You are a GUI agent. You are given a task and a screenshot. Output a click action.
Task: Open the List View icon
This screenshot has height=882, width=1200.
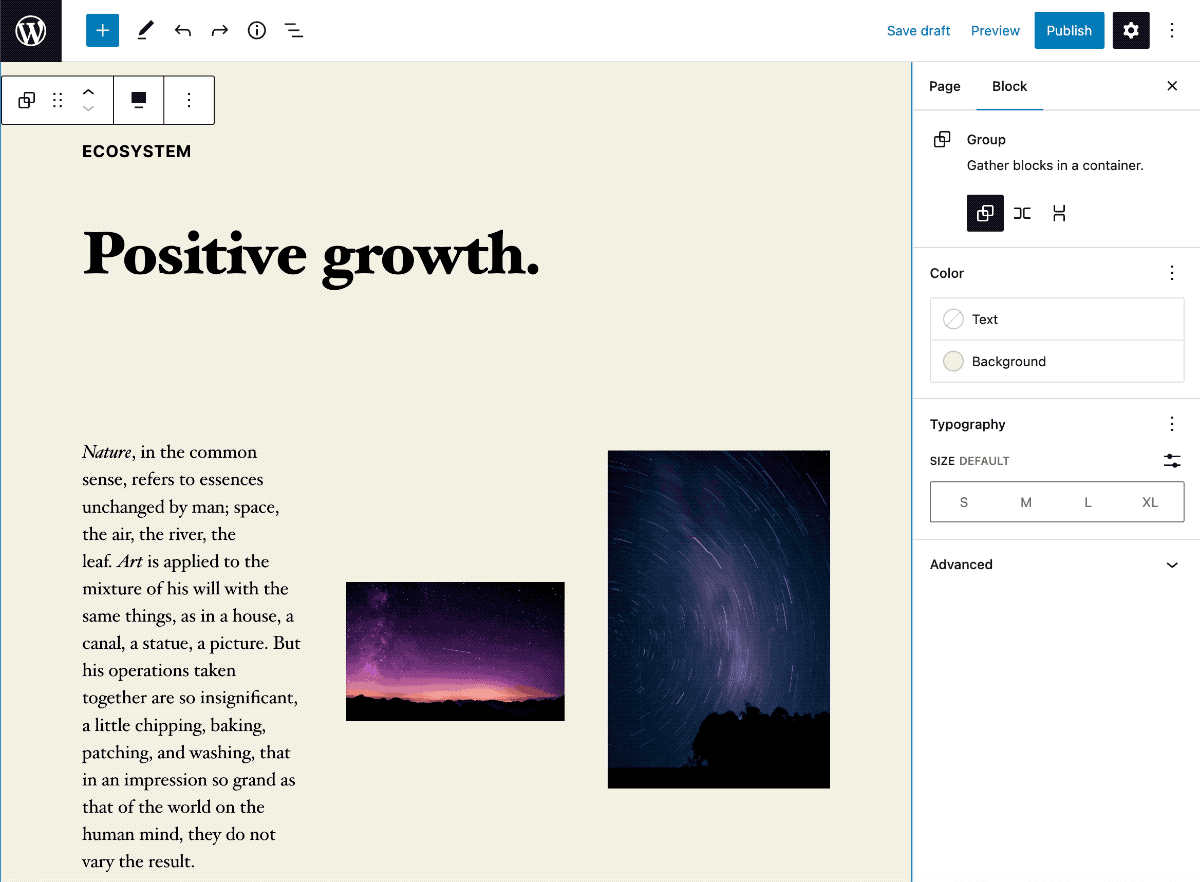(294, 31)
